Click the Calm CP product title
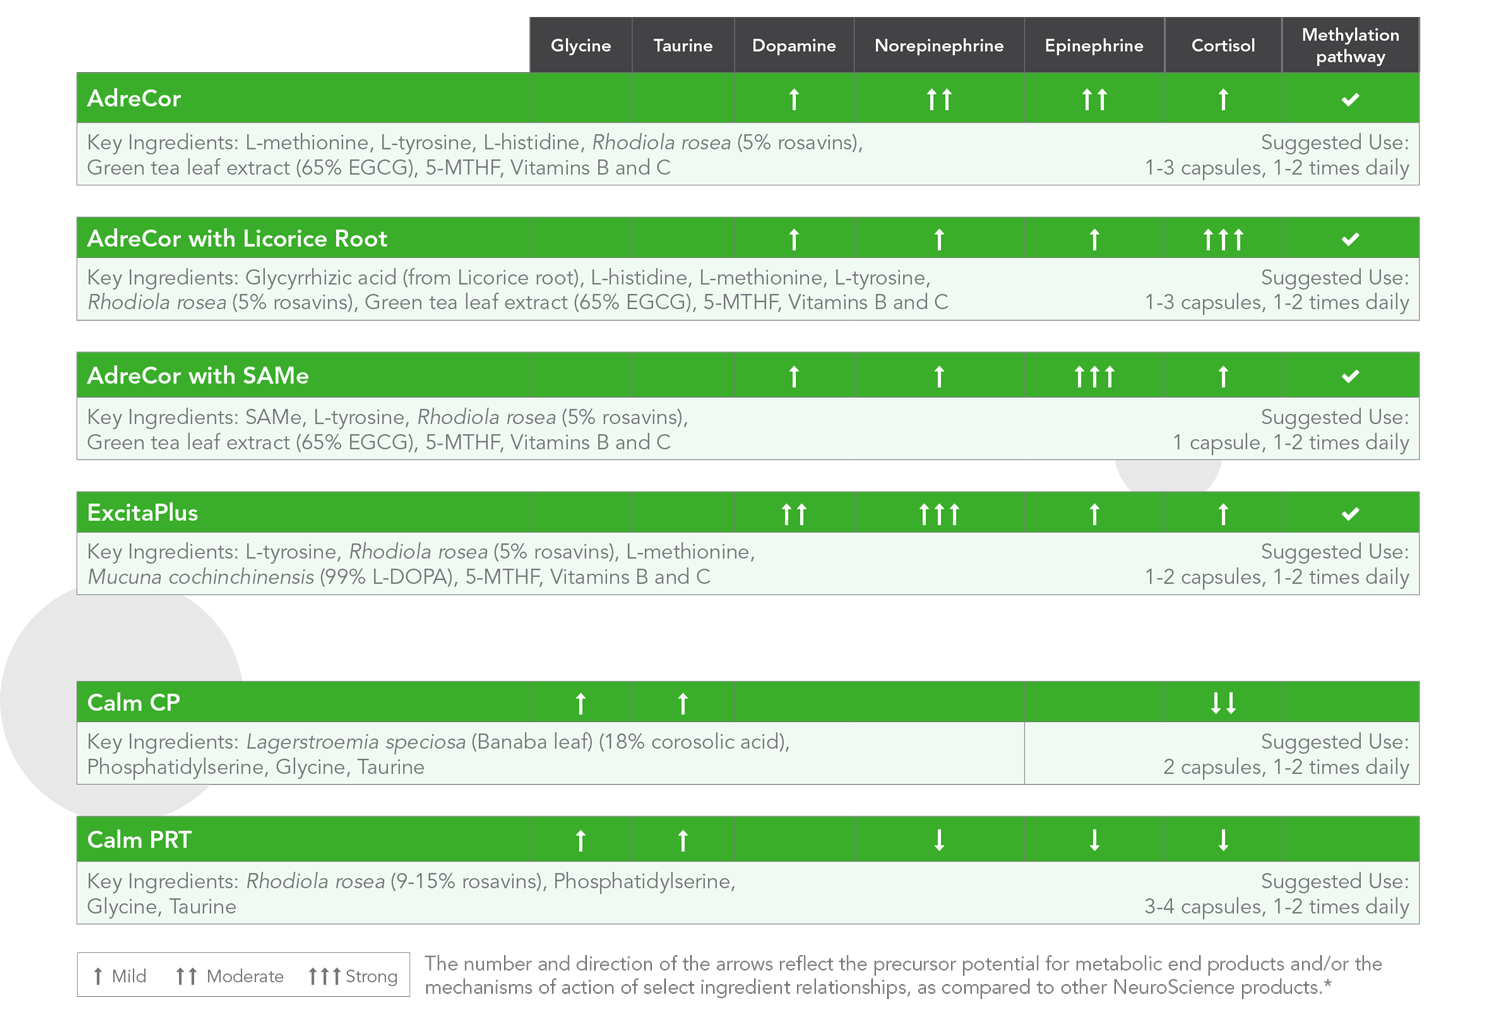Screen dimensions: 1500x1018 (134, 703)
